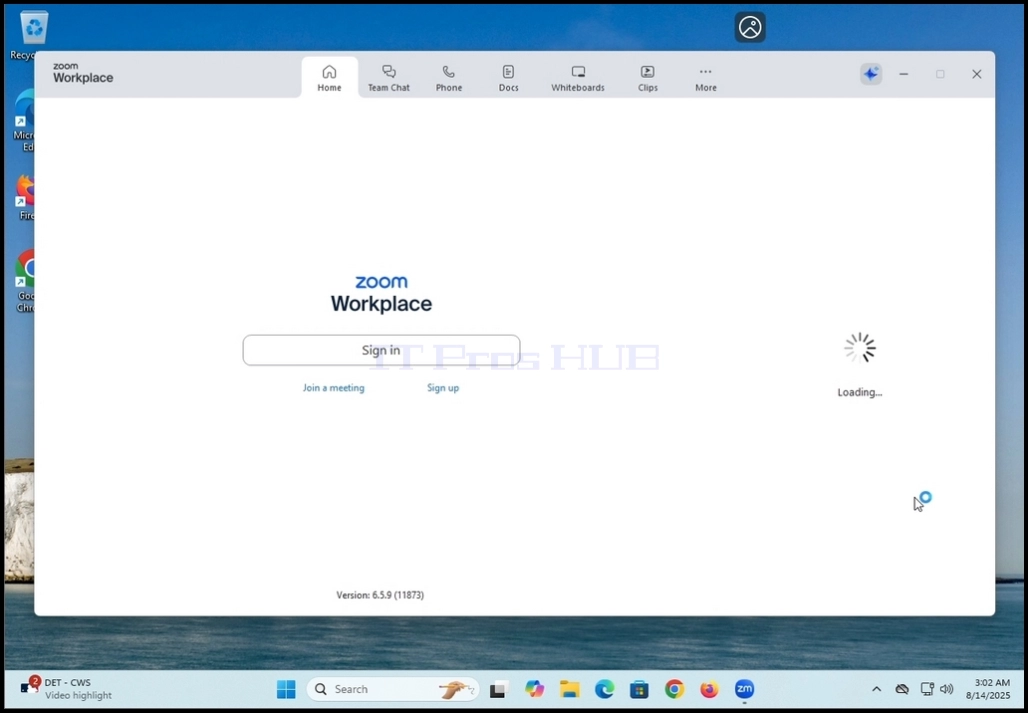Click the Sign in button
This screenshot has height=713, width=1028.
click(381, 350)
